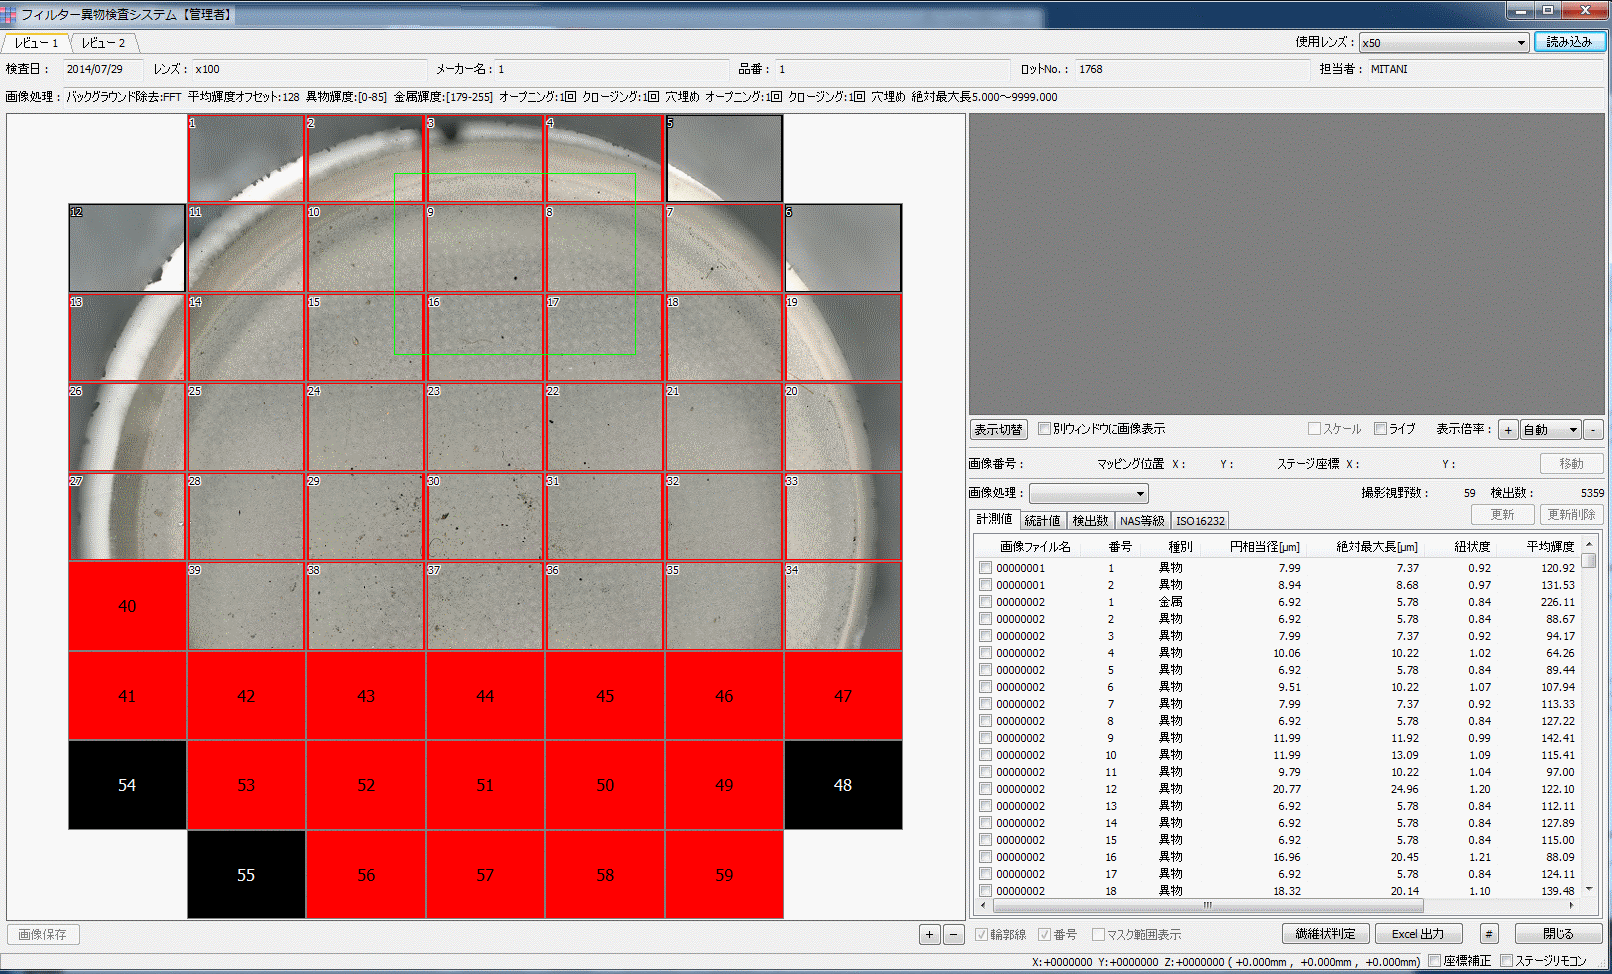Select red tile 44
The image size is (1612, 974).
[x=485, y=696]
